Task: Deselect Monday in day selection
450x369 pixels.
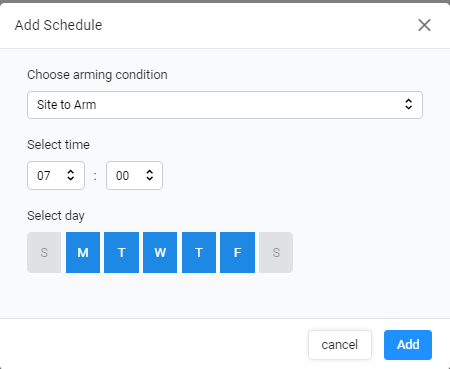Action: [83, 253]
